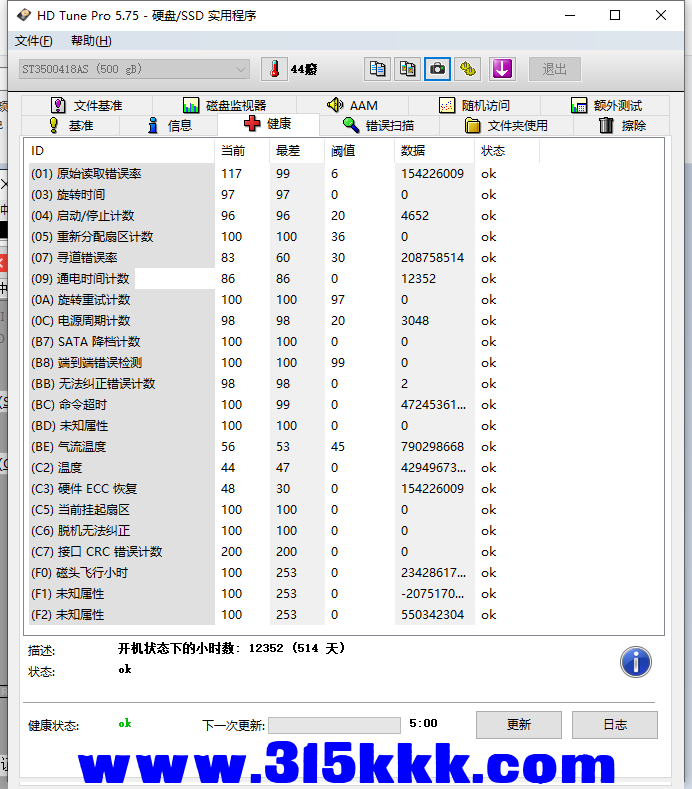Viewport: 692px width, 789px height.
Task: Click the 阈值 column header
Action: (343, 151)
